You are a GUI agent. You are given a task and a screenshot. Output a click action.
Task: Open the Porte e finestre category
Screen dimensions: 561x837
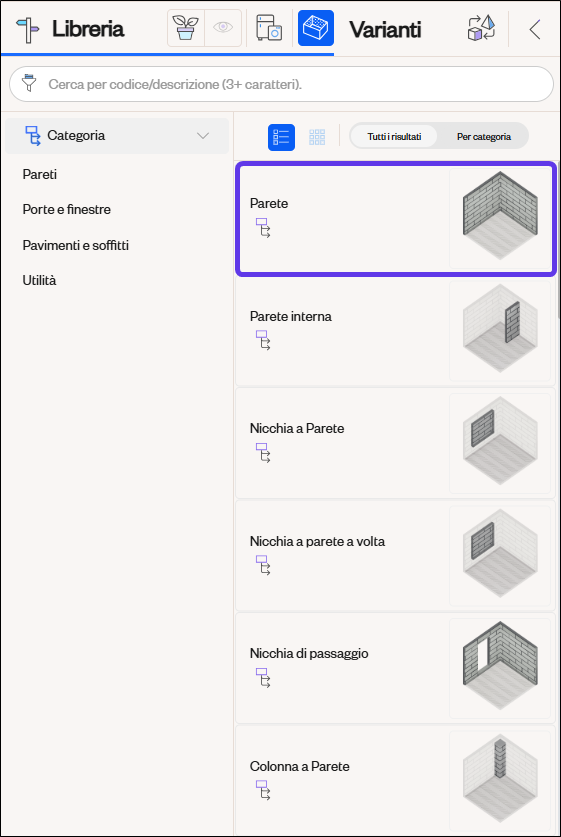[x=67, y=209]
